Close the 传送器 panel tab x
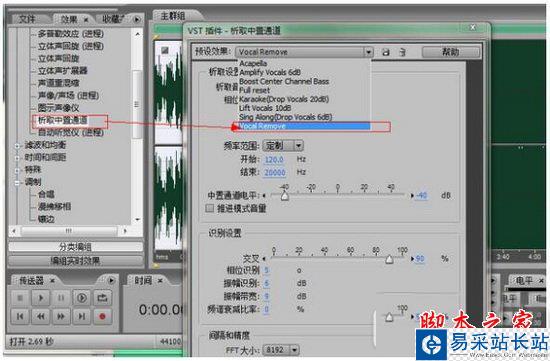 coord(52,281)
